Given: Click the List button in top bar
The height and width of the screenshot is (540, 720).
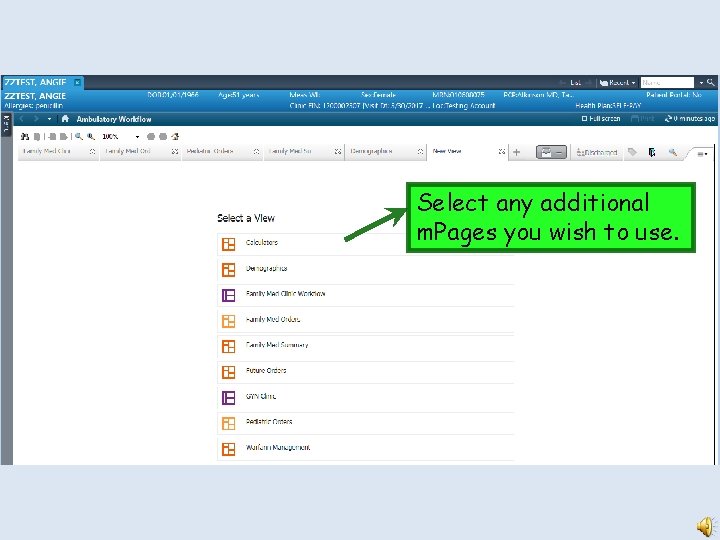Looking at the screenshot, I should (x=575, y=83).
